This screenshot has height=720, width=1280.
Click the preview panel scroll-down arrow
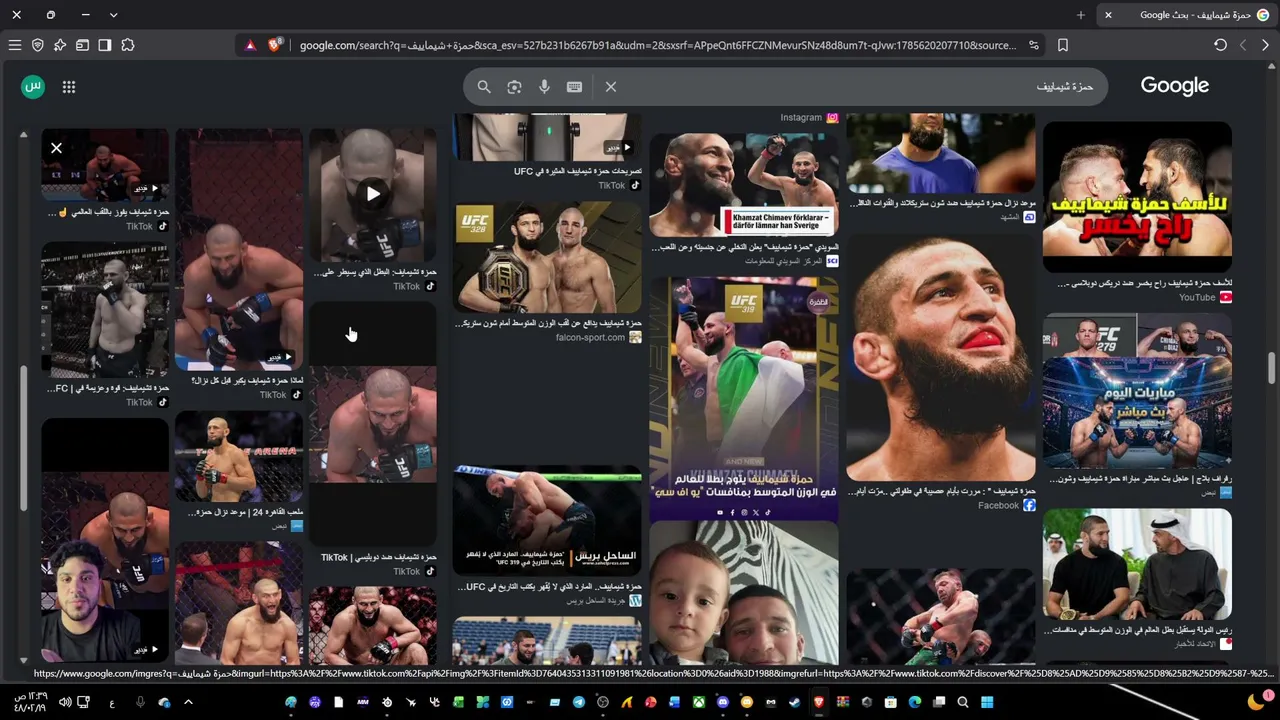(x=23, y=659)
